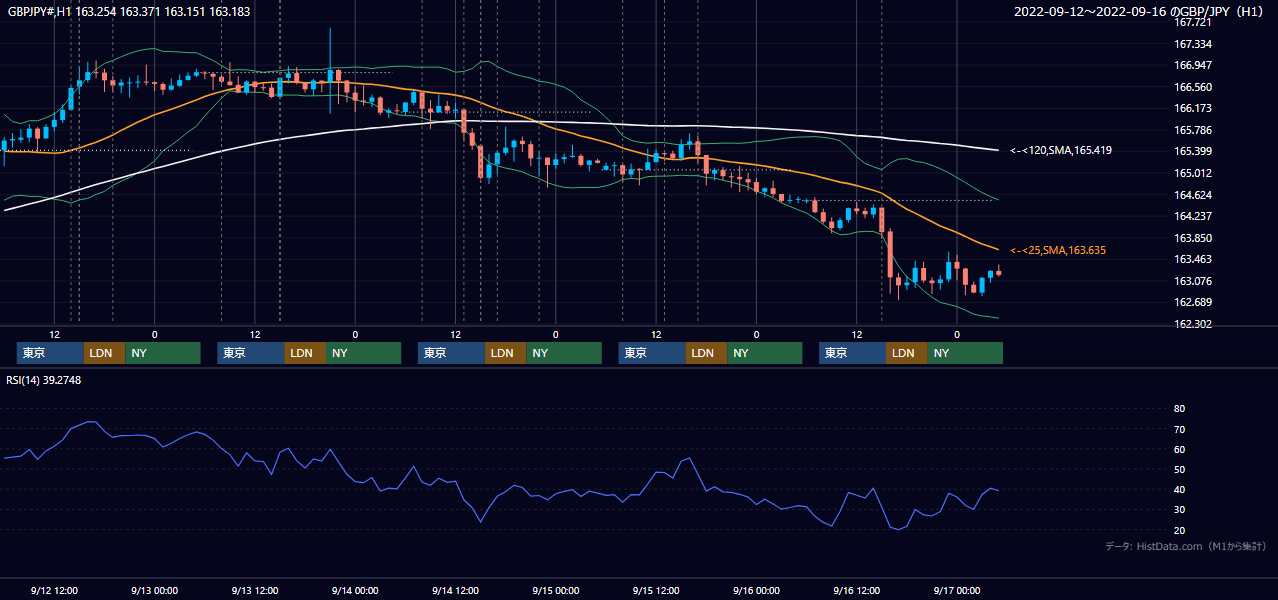
Task: Select the 164.237 price axis label
Action: (1192, 216)
